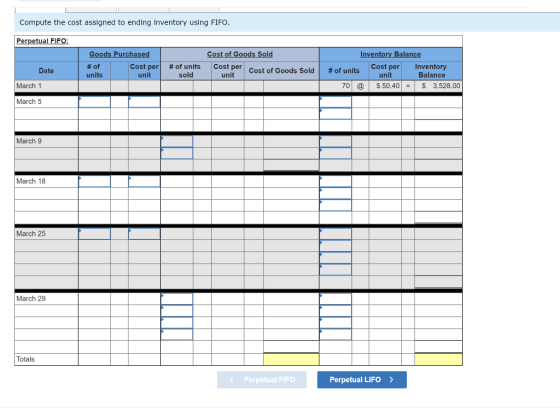Select March 5 goods purchased units field

click(94, 102)
